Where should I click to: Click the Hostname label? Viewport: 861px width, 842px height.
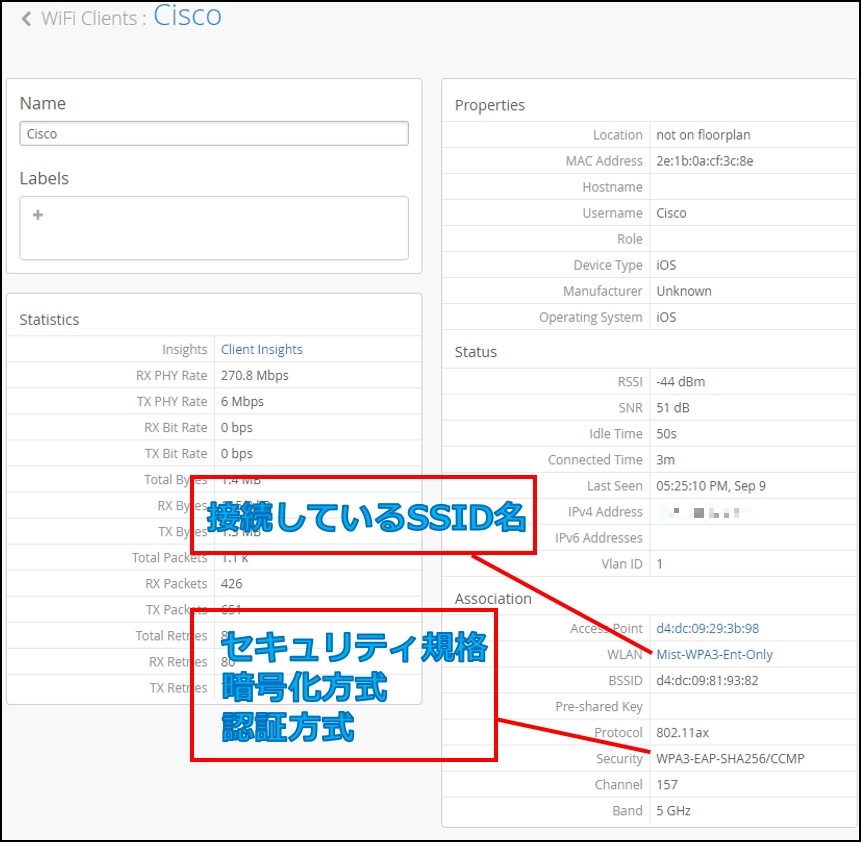click(612, 187)
